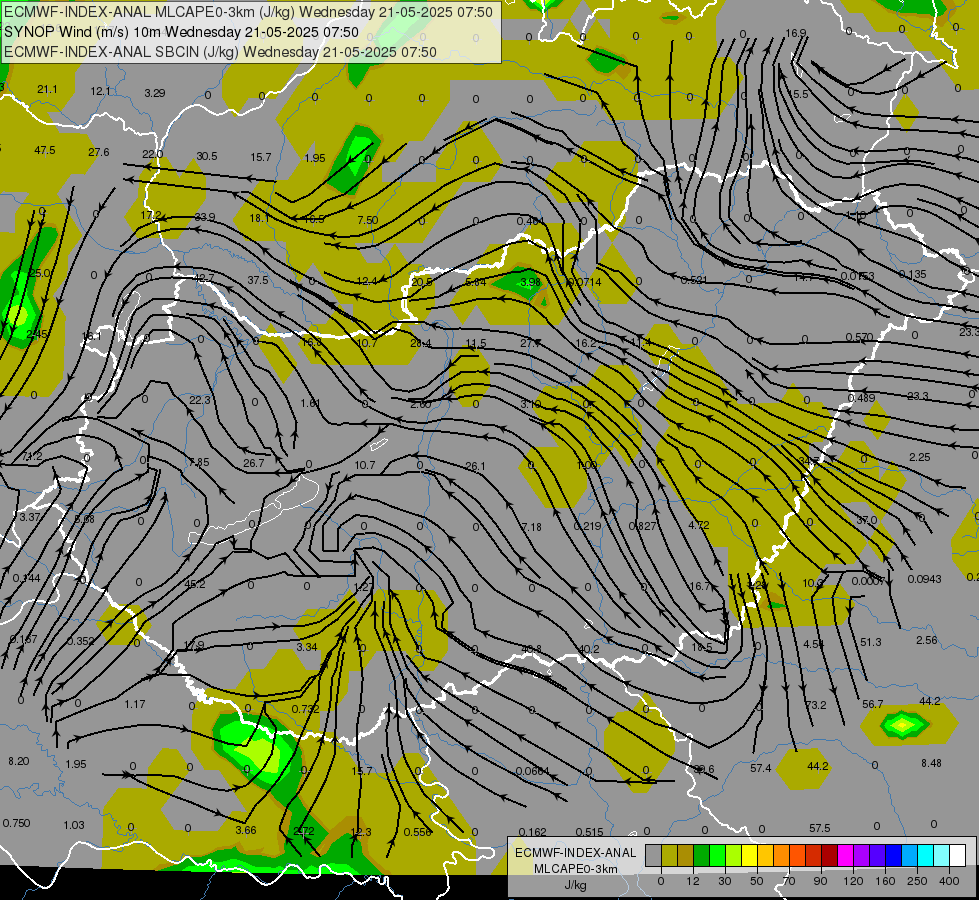The width and height of the screenshot is (979, 900).
Task: Click the map value '45.2'
Action: point(195,585)
